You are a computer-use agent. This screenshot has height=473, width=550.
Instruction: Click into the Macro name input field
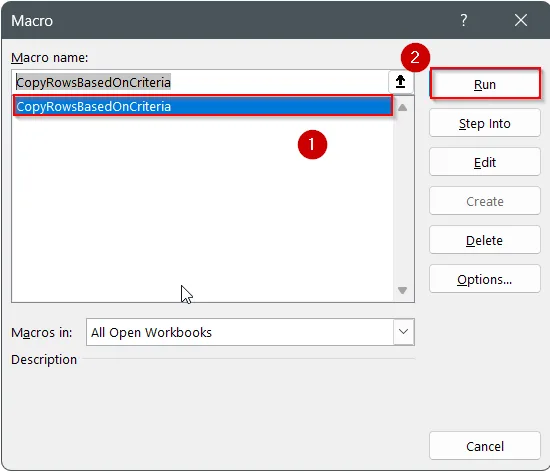[x=200, y=82]
